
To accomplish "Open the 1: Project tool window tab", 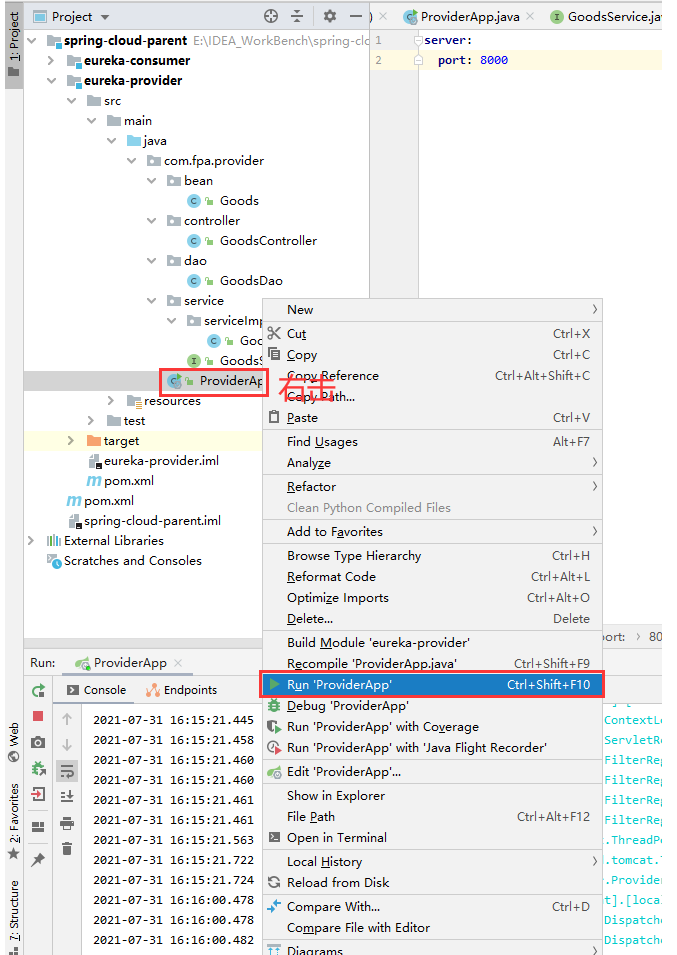I will point(13,44).
